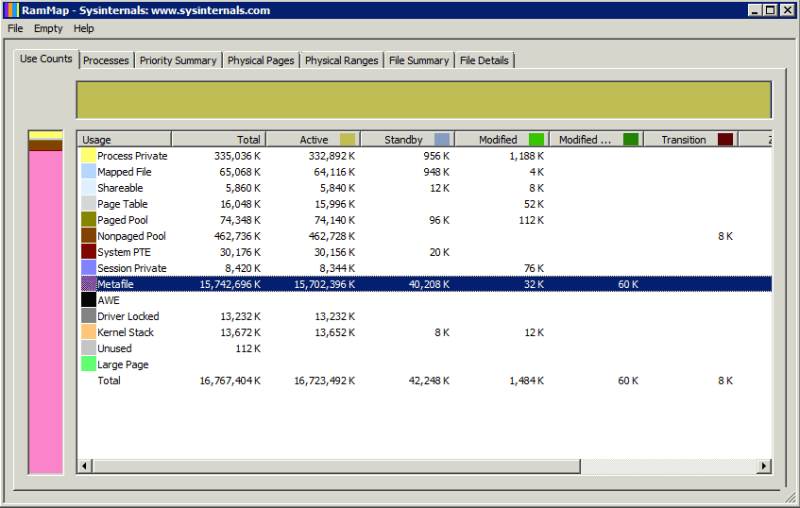
Task: Click the 462,736 K Nonpaged Pool total
Action: tap(237, 236)
